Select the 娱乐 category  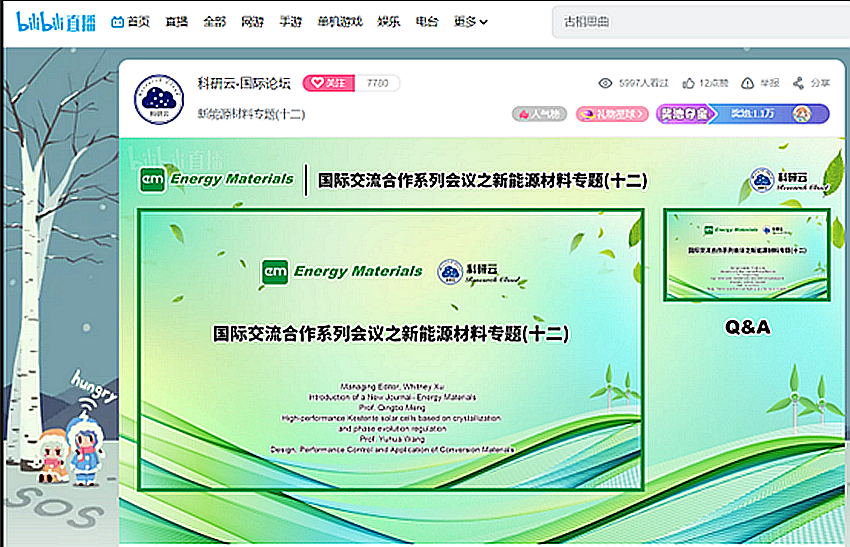[x=389, y=22]
